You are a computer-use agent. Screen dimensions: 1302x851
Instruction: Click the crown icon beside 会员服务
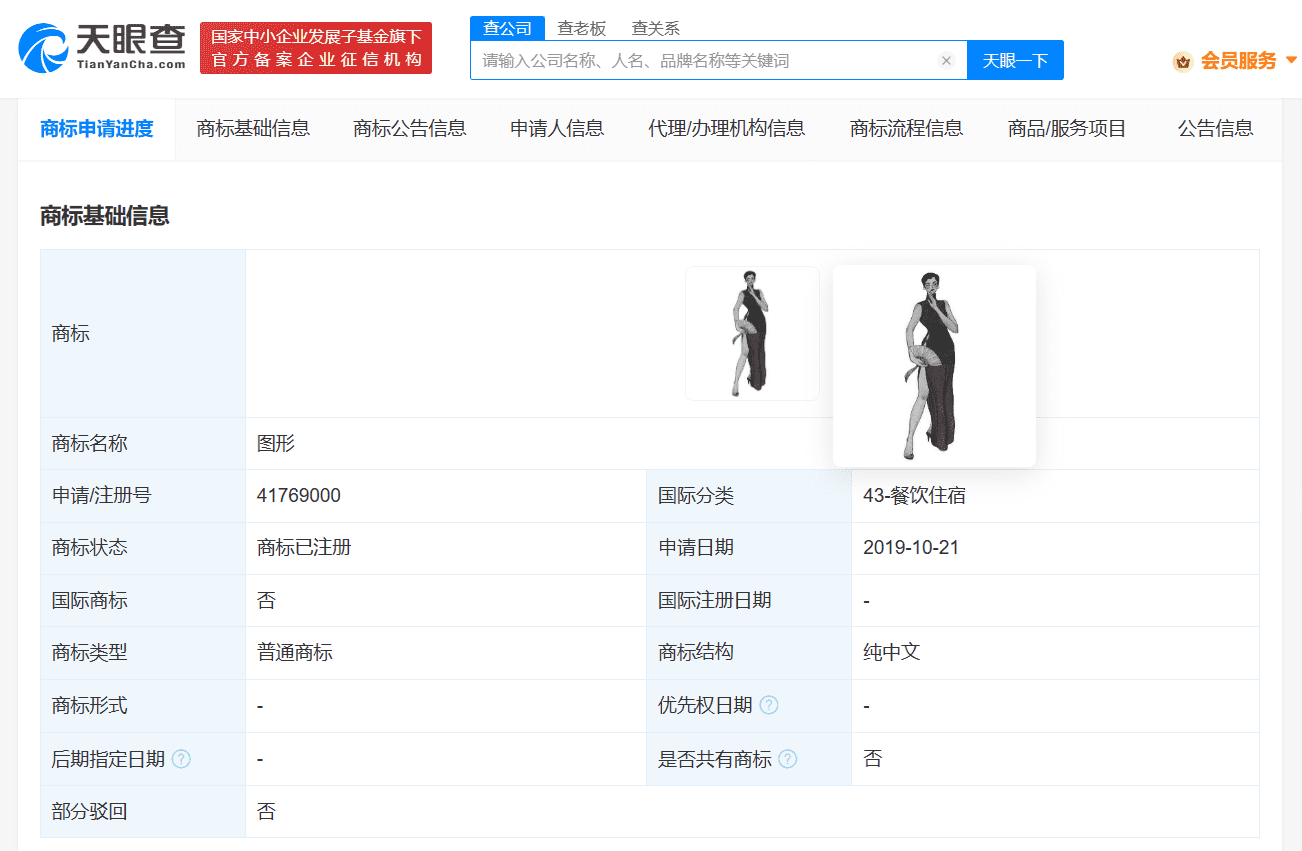1181,61
